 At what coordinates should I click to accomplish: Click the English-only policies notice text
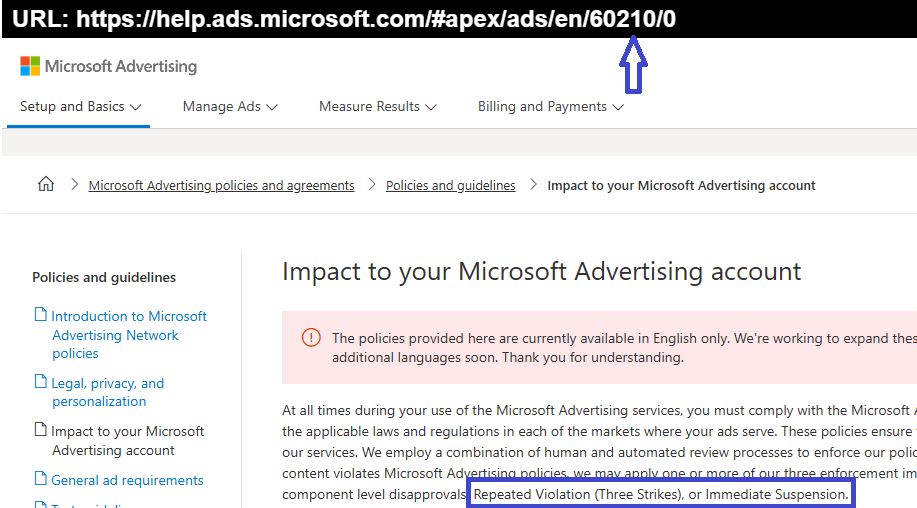(624, 347)
